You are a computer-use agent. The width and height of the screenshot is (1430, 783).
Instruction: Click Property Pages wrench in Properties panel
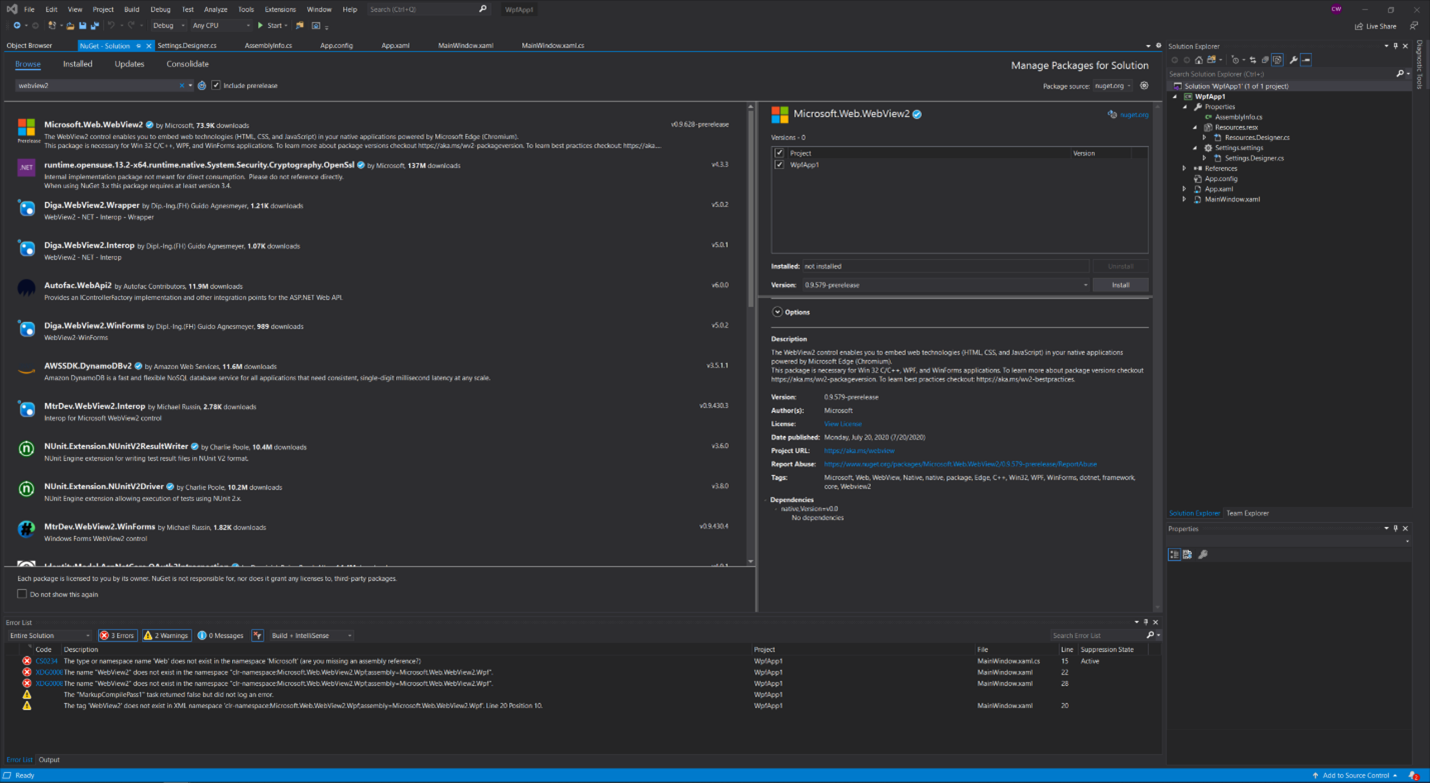[x=1203, y=554]
